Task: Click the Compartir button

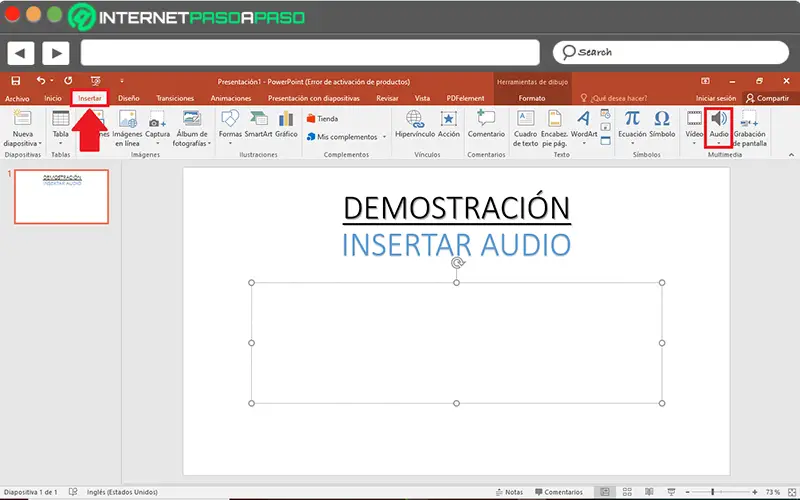Action: (767, 98)
